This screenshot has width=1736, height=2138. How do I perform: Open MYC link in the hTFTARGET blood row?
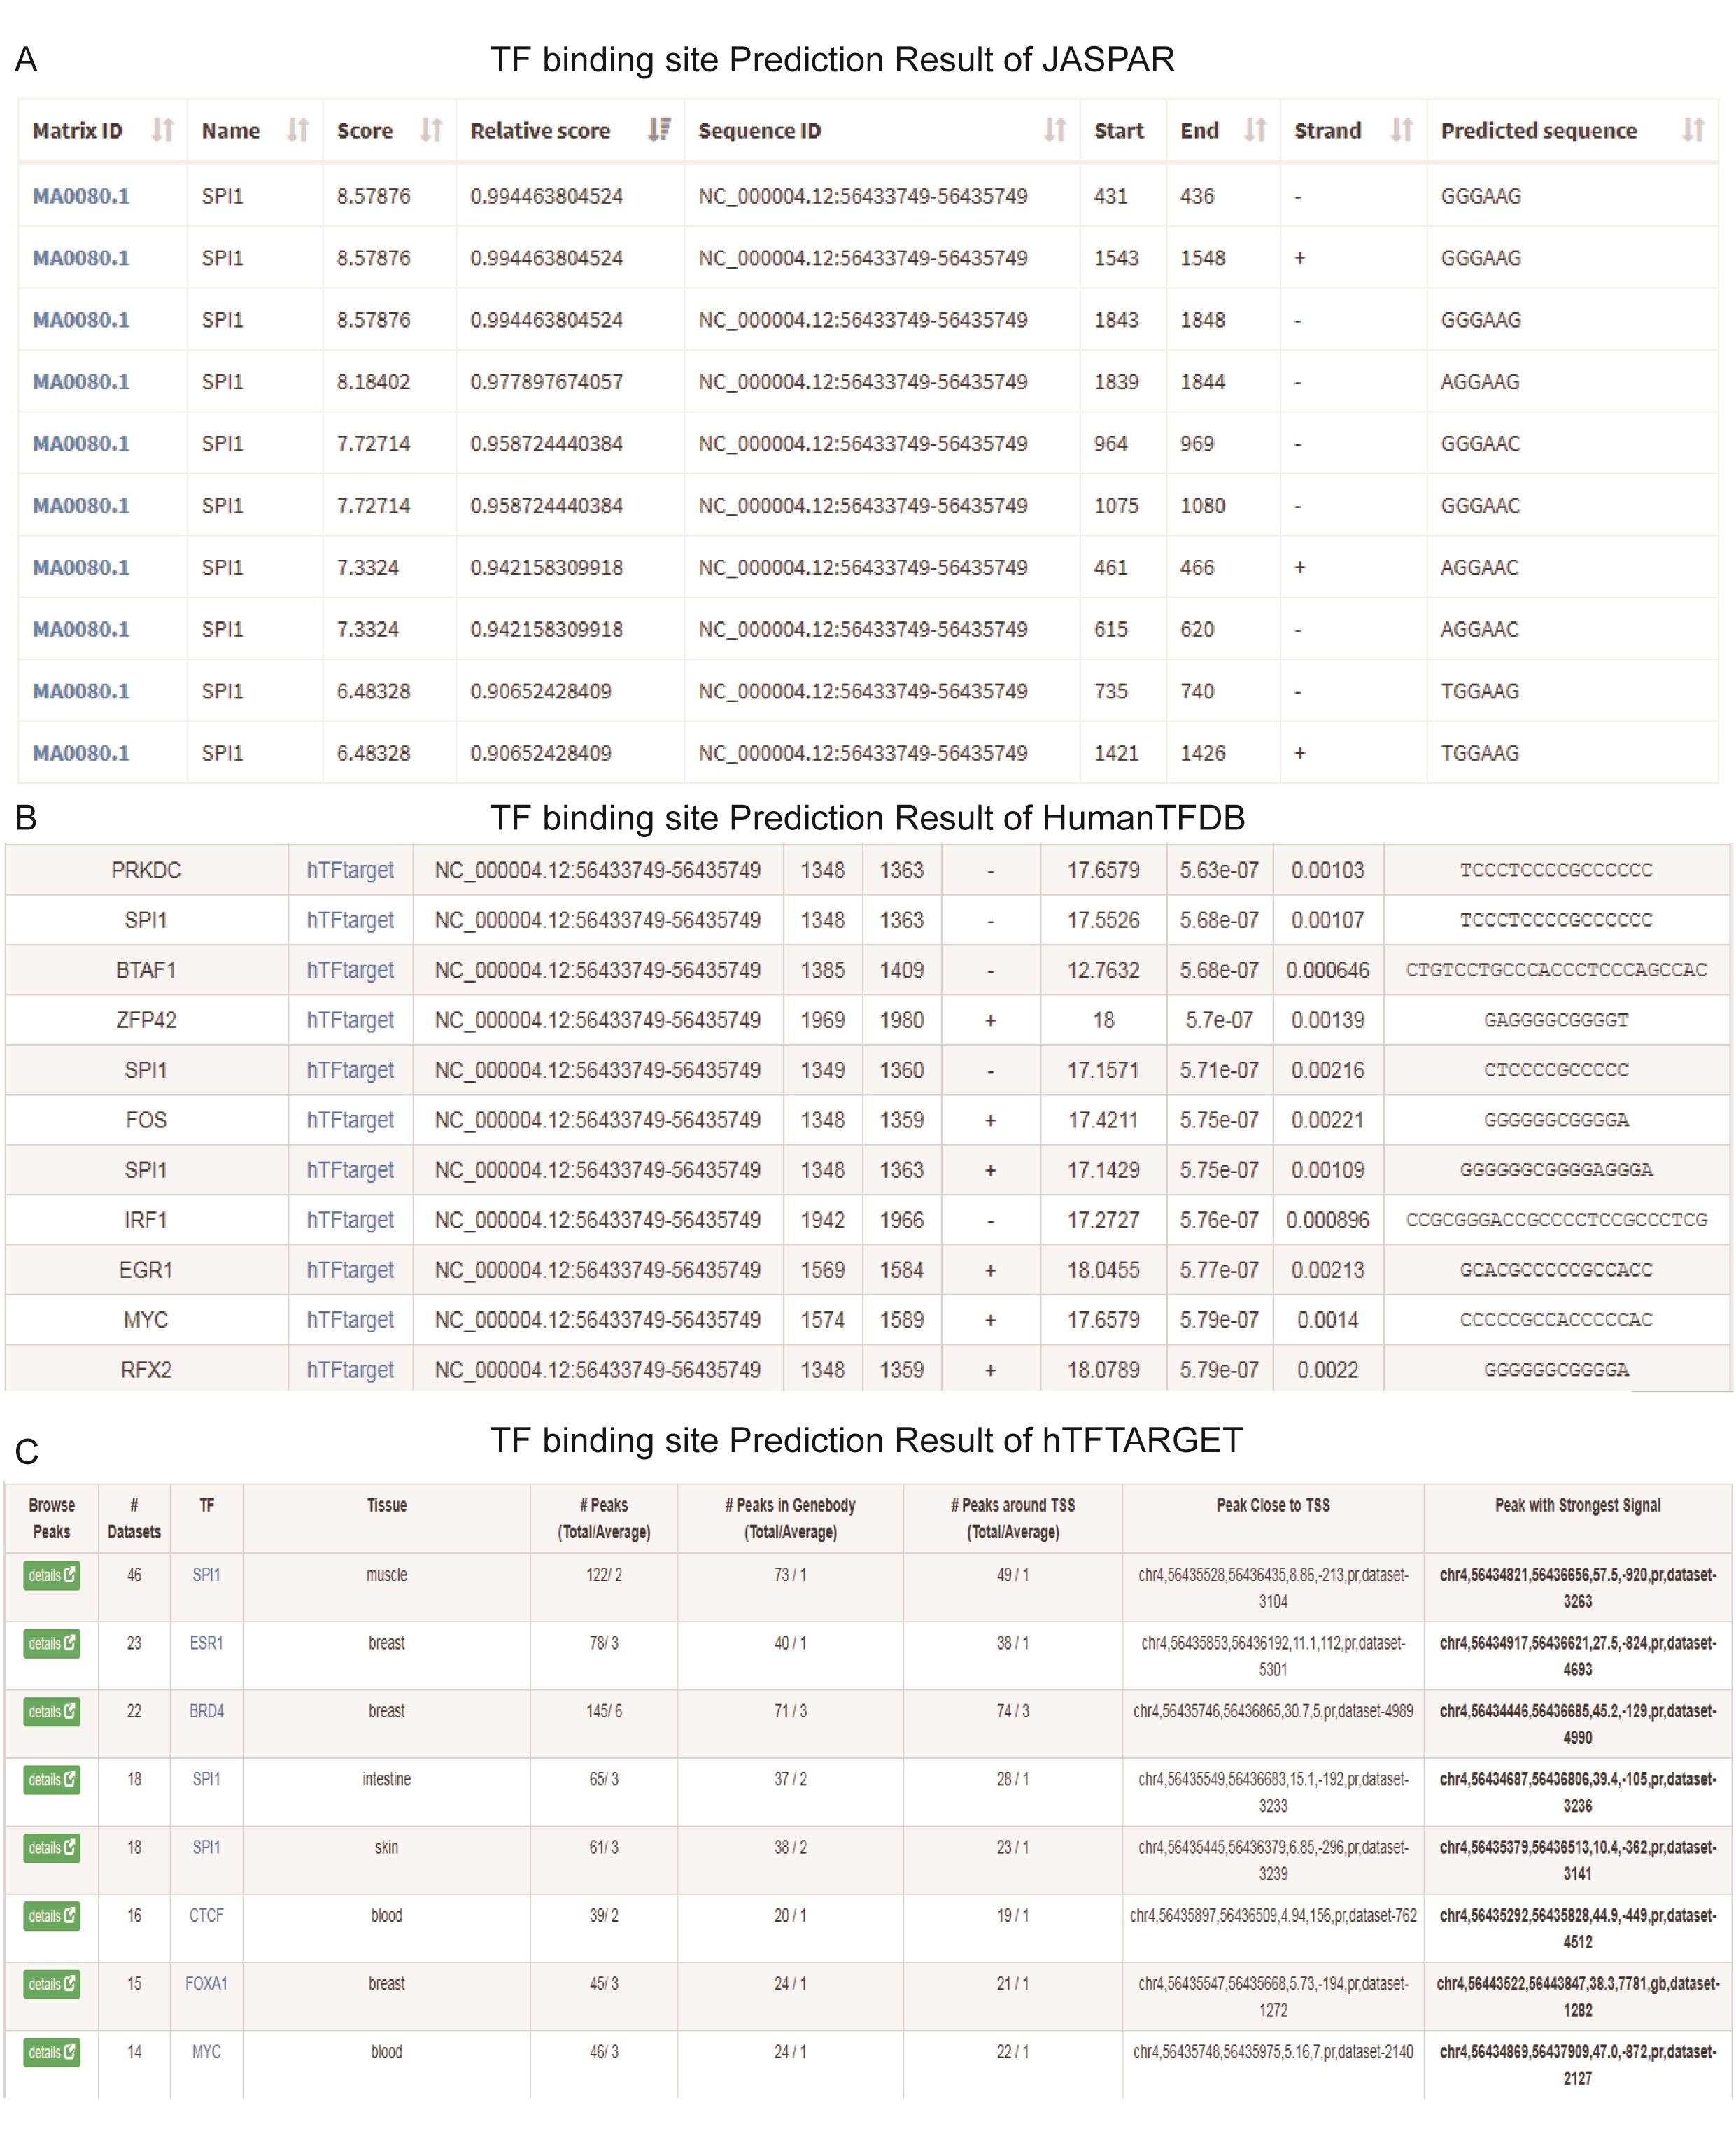coord(206,2051)
